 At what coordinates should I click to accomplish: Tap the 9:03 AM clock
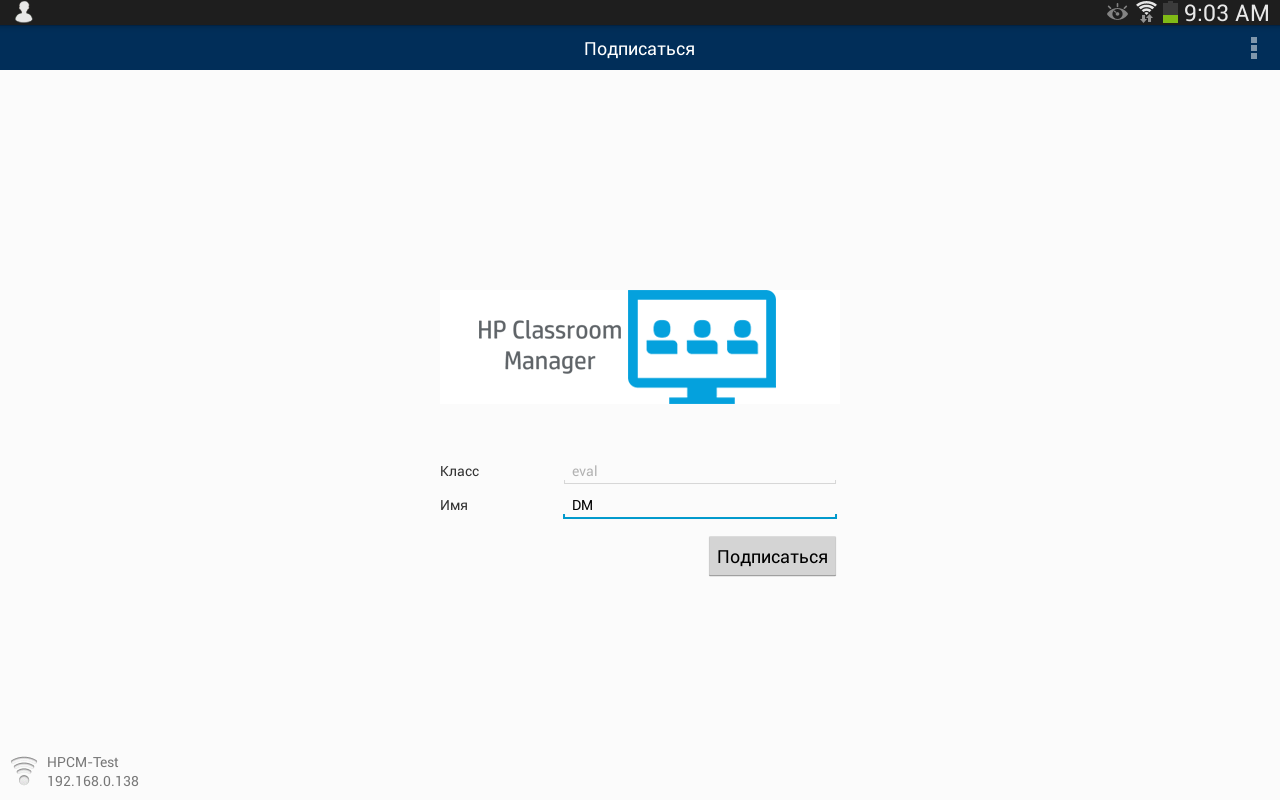(1226, 13)
